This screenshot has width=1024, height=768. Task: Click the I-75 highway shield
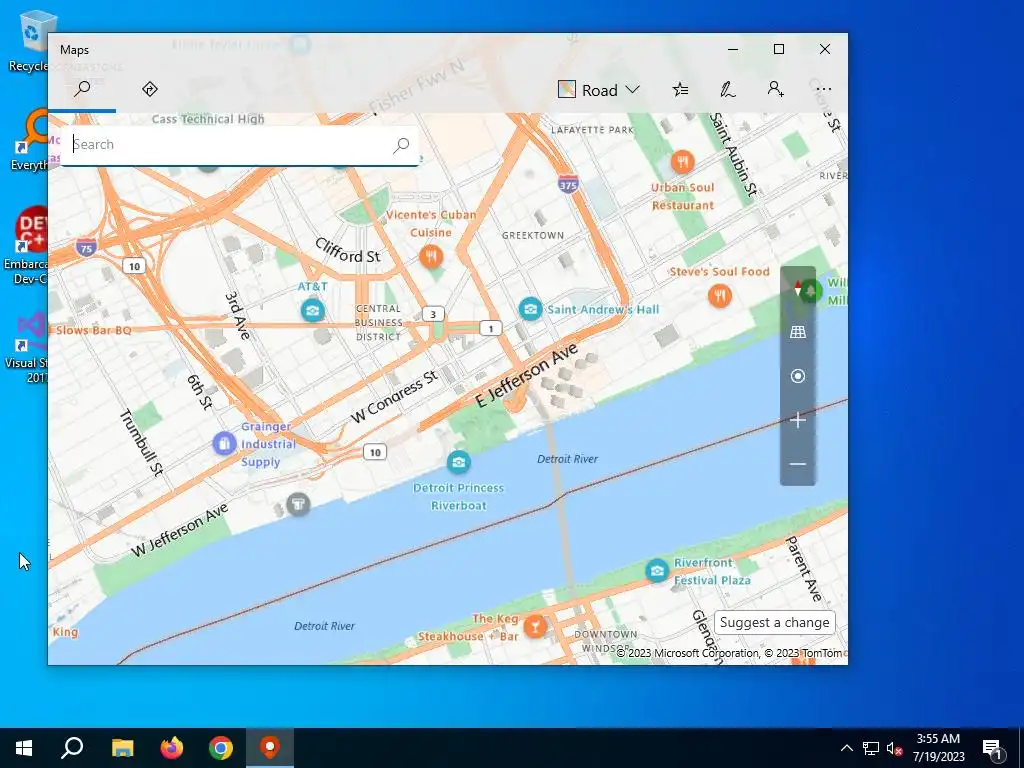coord(86,248)
